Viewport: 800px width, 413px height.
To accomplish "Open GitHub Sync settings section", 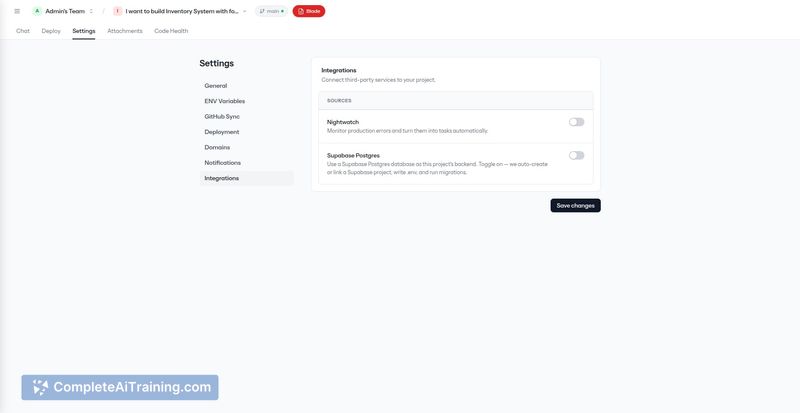I will [247, 116].
